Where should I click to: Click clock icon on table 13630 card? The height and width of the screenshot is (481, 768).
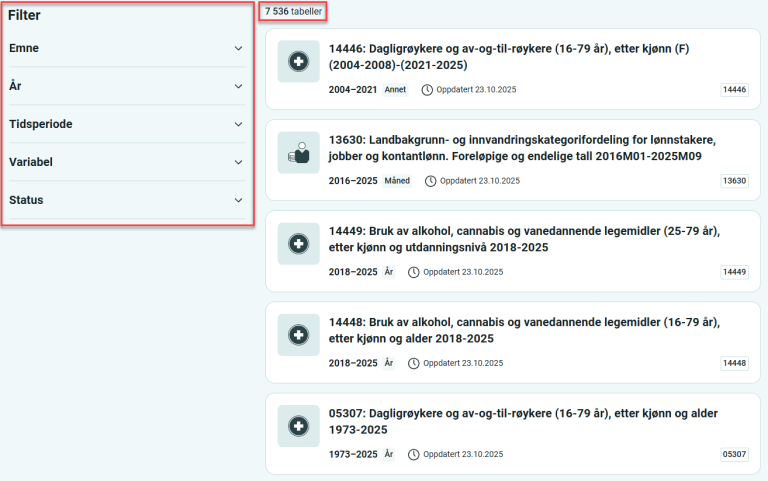coord(431,181)
